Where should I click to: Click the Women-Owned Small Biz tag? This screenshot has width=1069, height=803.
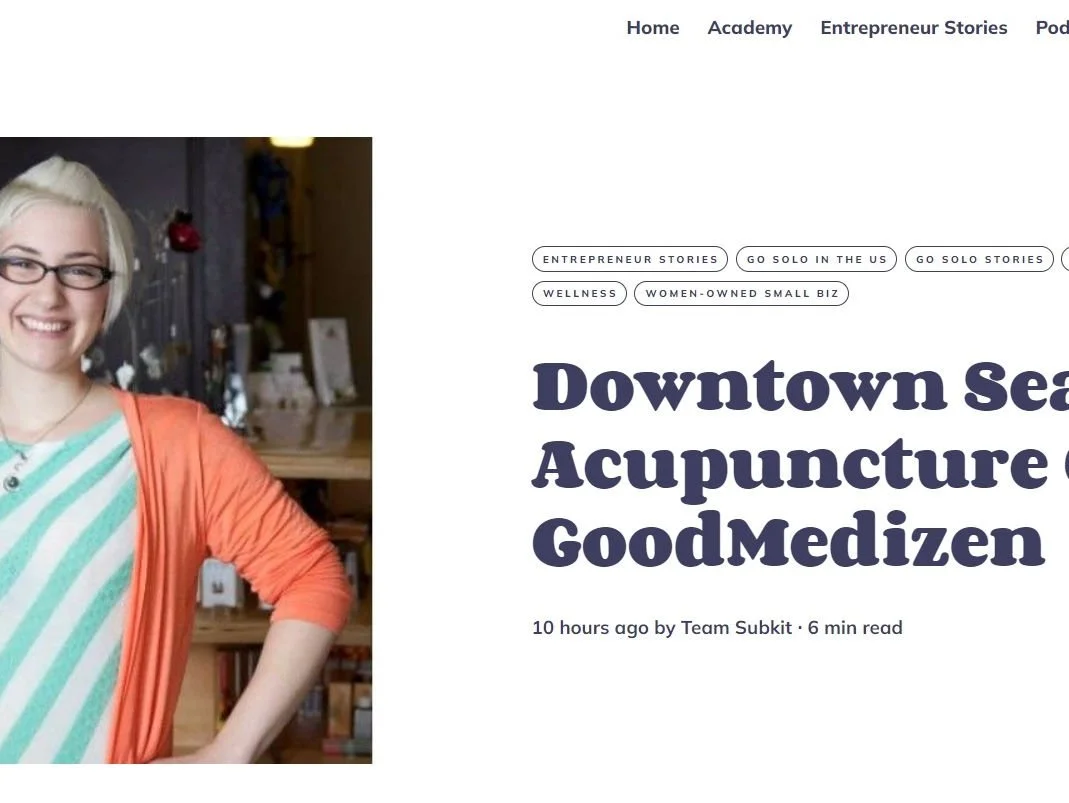[x=742, y=293]
